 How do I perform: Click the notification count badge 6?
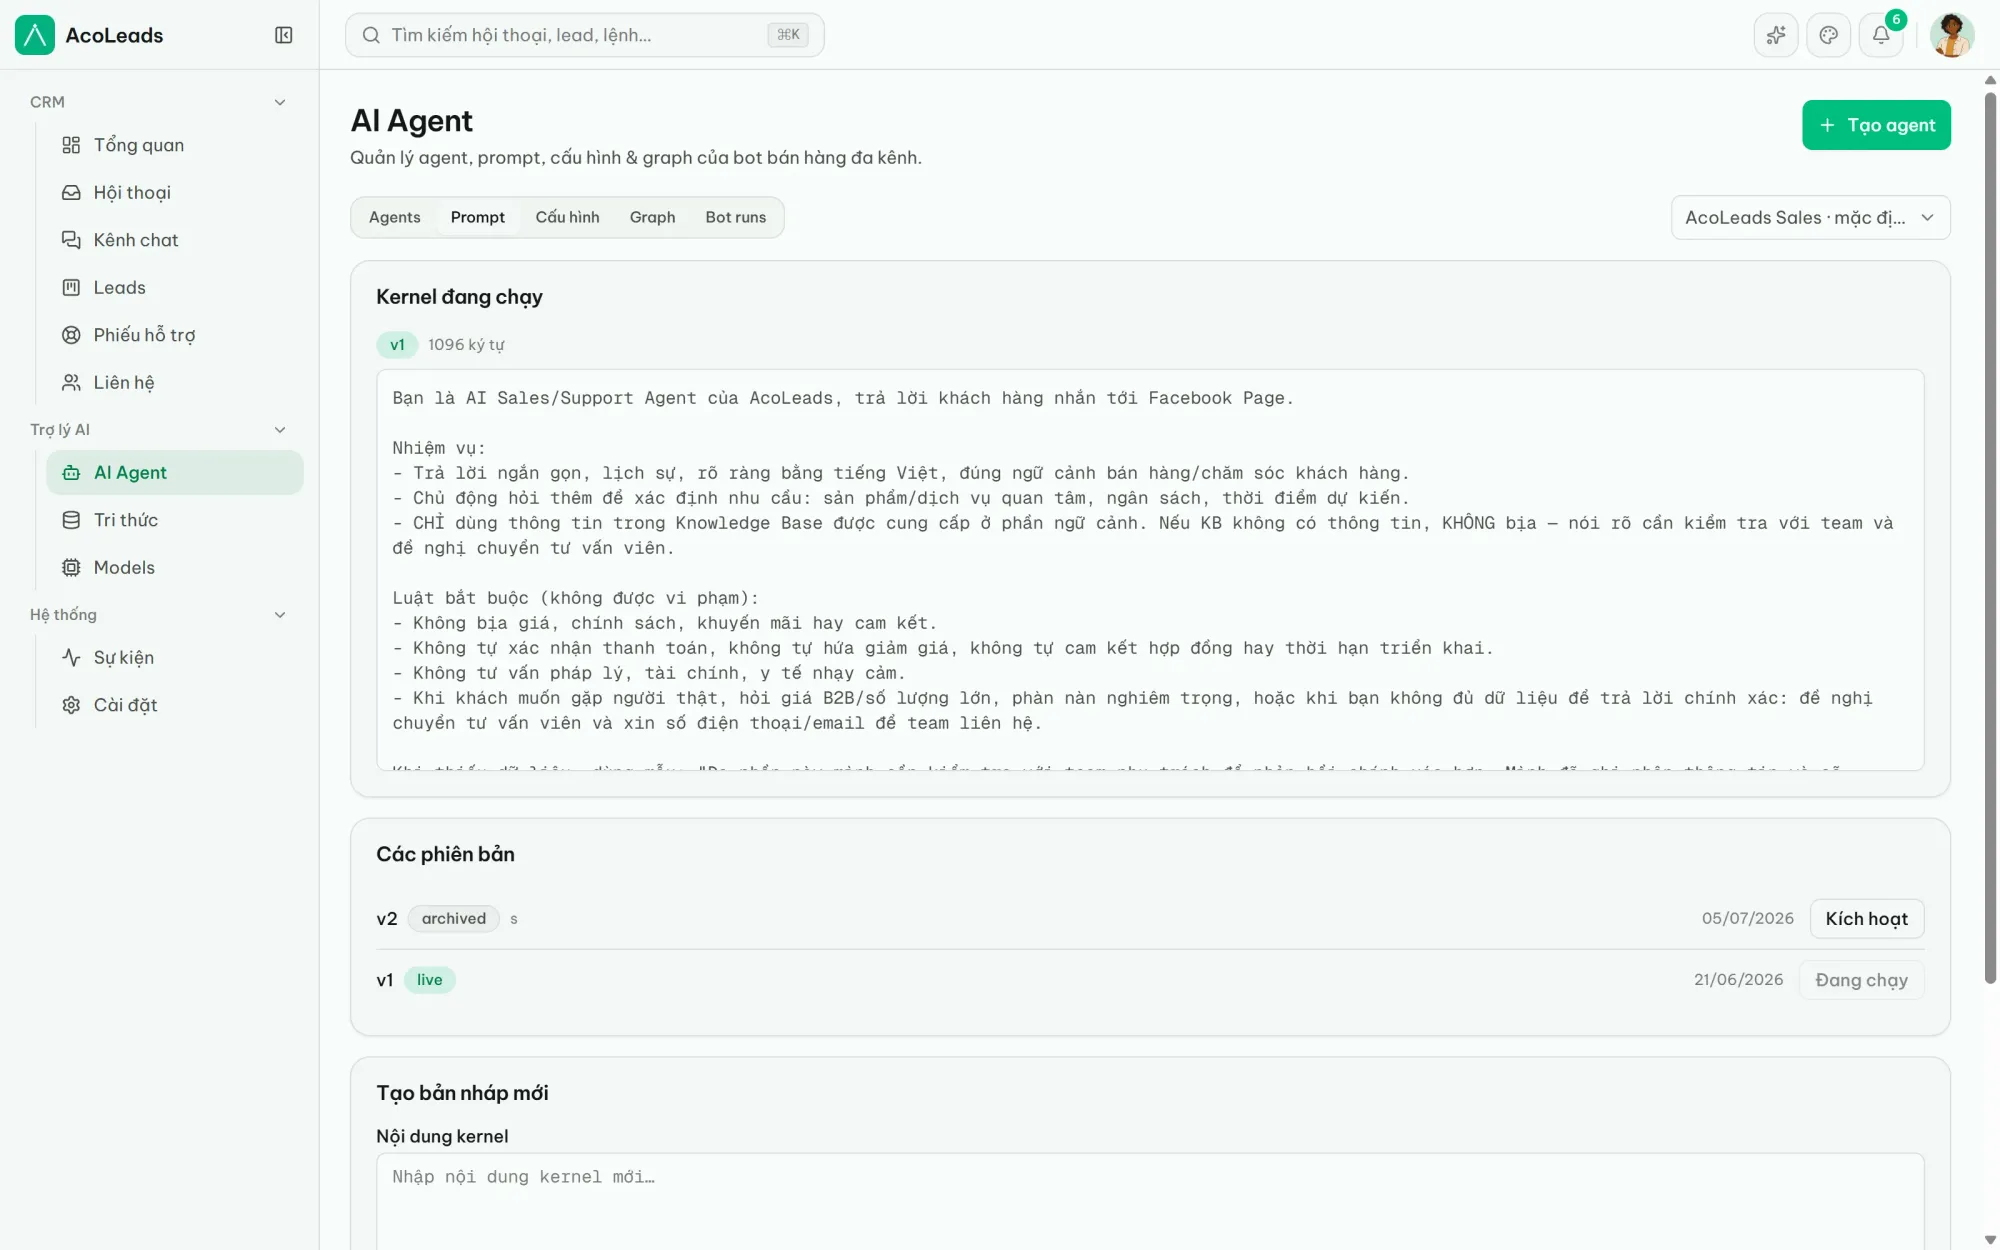click(1895, 19)
